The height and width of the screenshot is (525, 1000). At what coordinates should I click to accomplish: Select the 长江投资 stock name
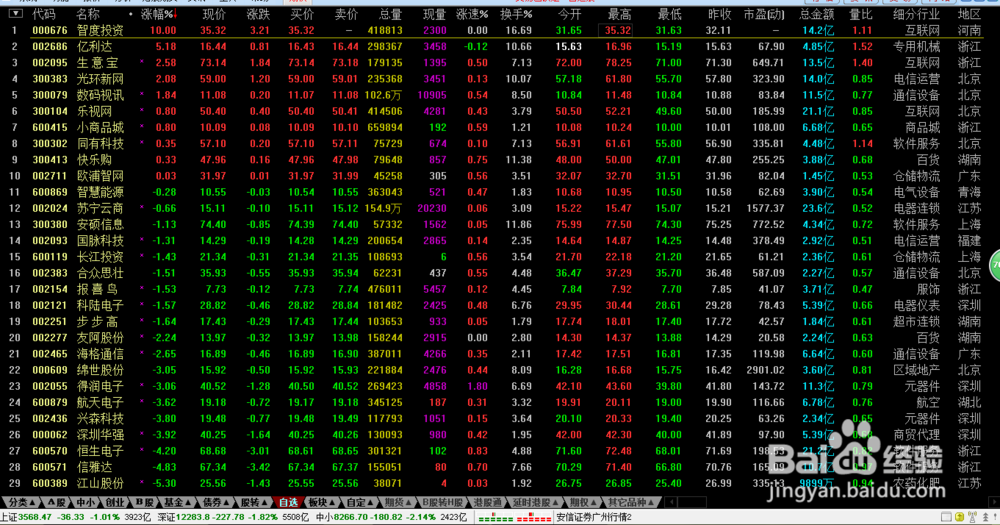(99, 257)
